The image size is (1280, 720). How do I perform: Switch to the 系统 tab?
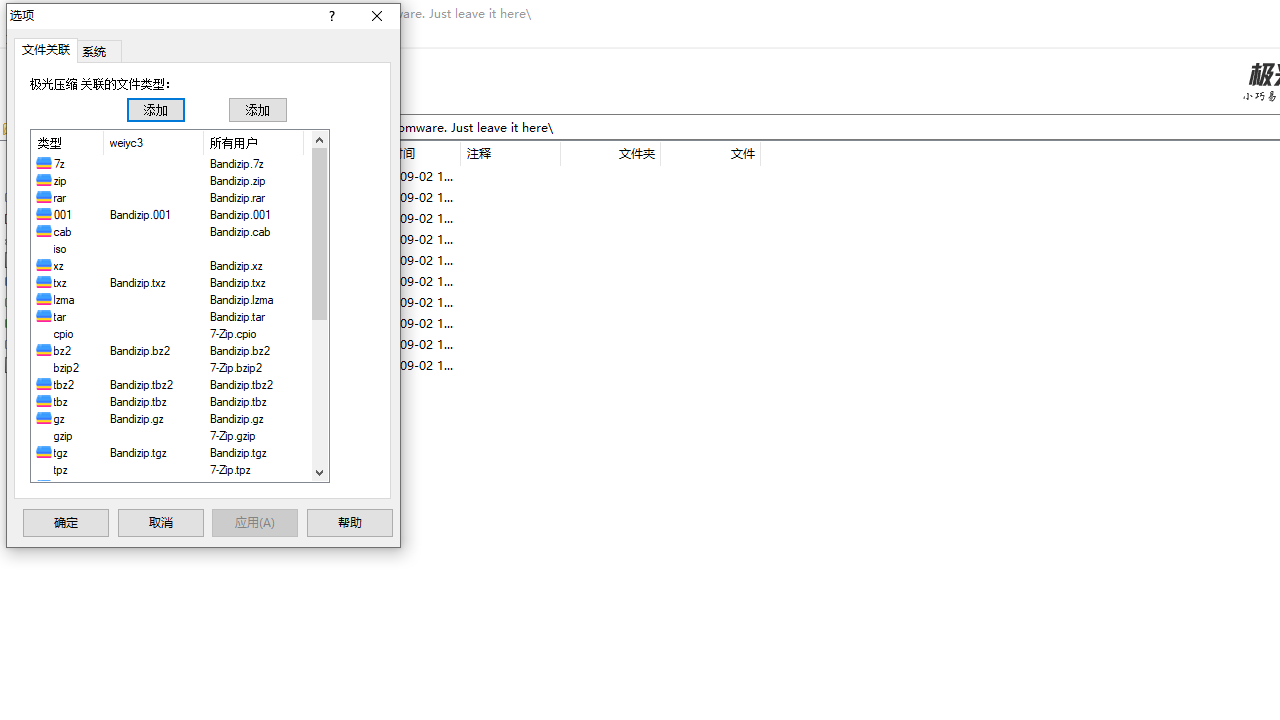tap(95, 52)
